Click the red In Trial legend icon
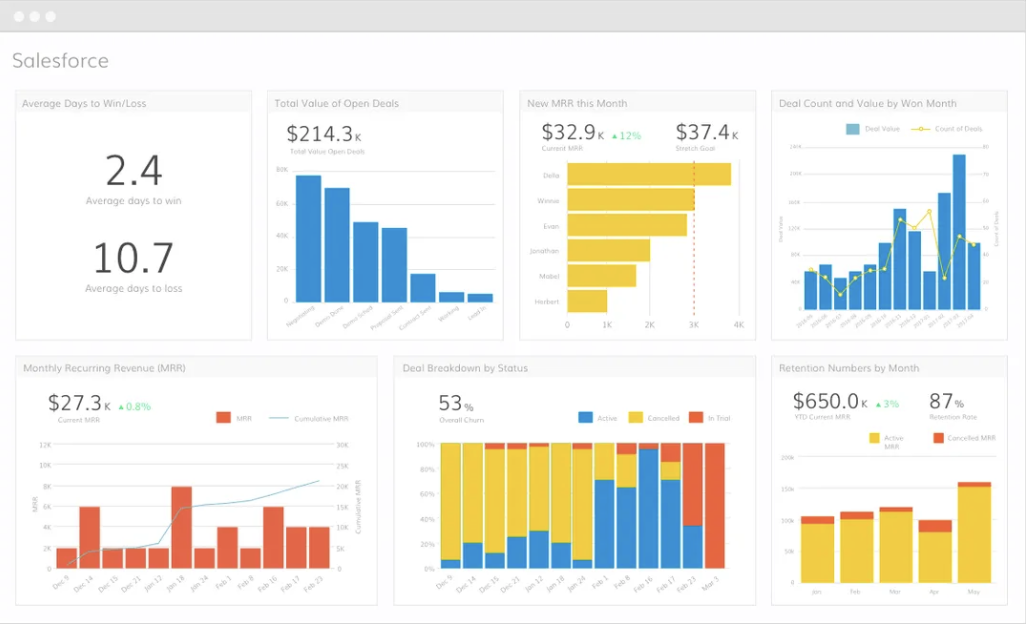 pyautogui.click(x=697, y=417)
